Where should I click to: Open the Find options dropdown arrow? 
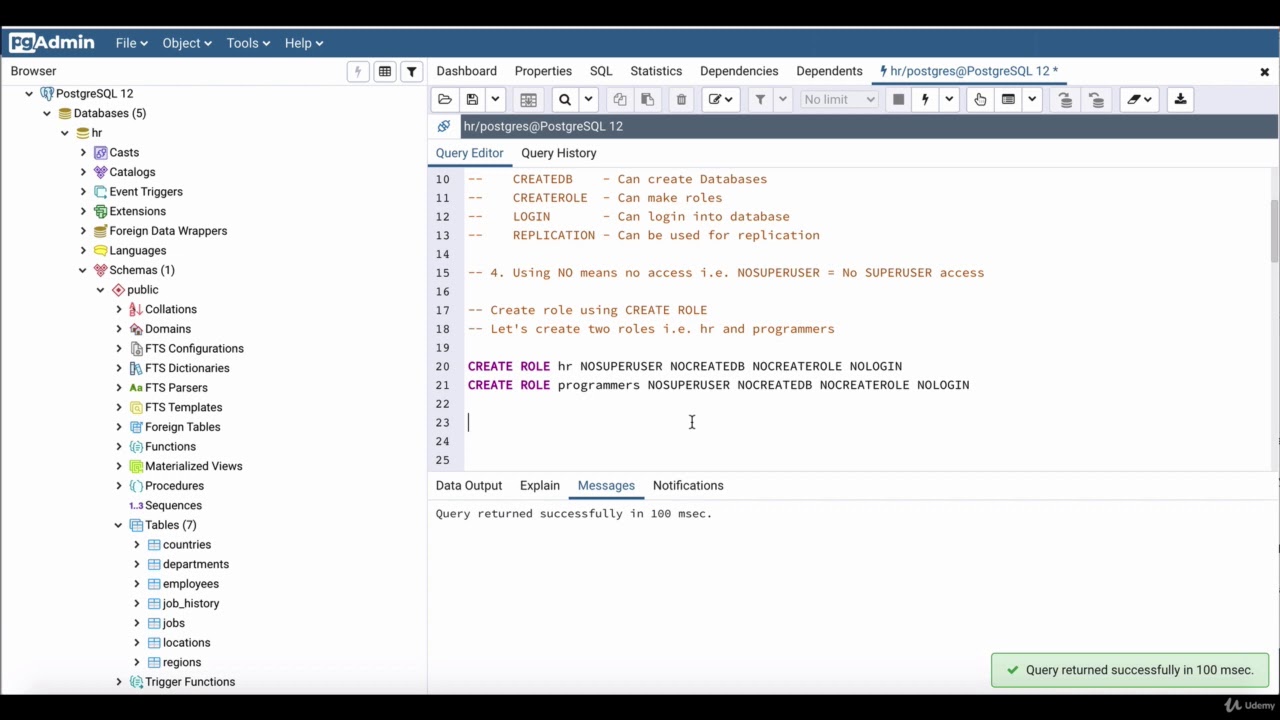[589, 99]
